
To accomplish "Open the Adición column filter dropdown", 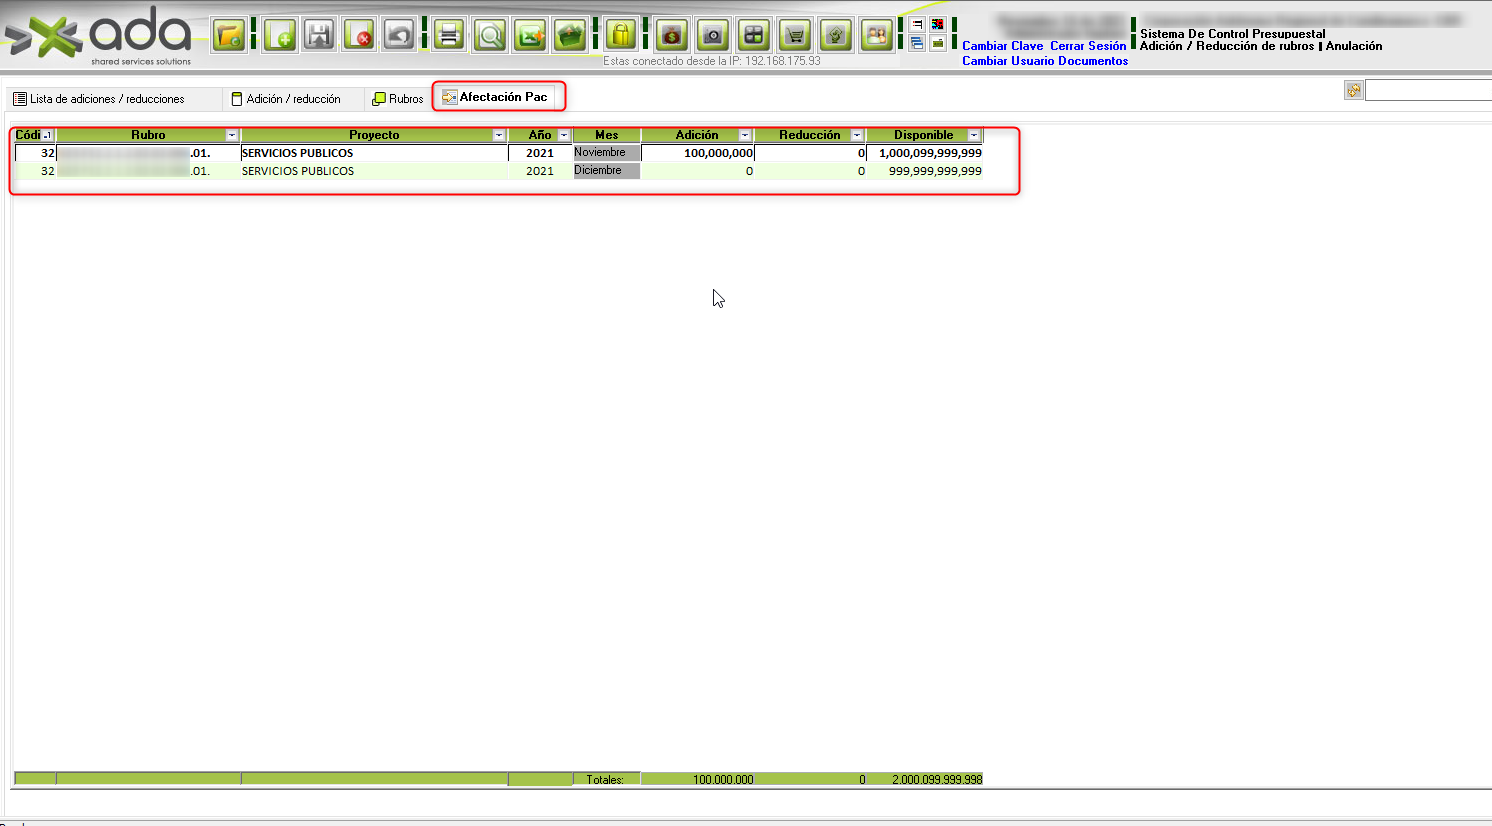I will point(745,135).
